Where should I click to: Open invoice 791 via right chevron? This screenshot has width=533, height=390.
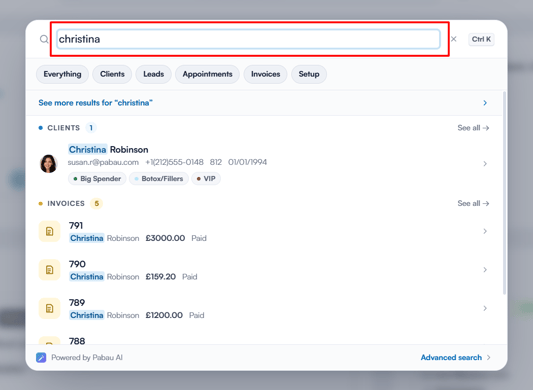tap(485, 231)
